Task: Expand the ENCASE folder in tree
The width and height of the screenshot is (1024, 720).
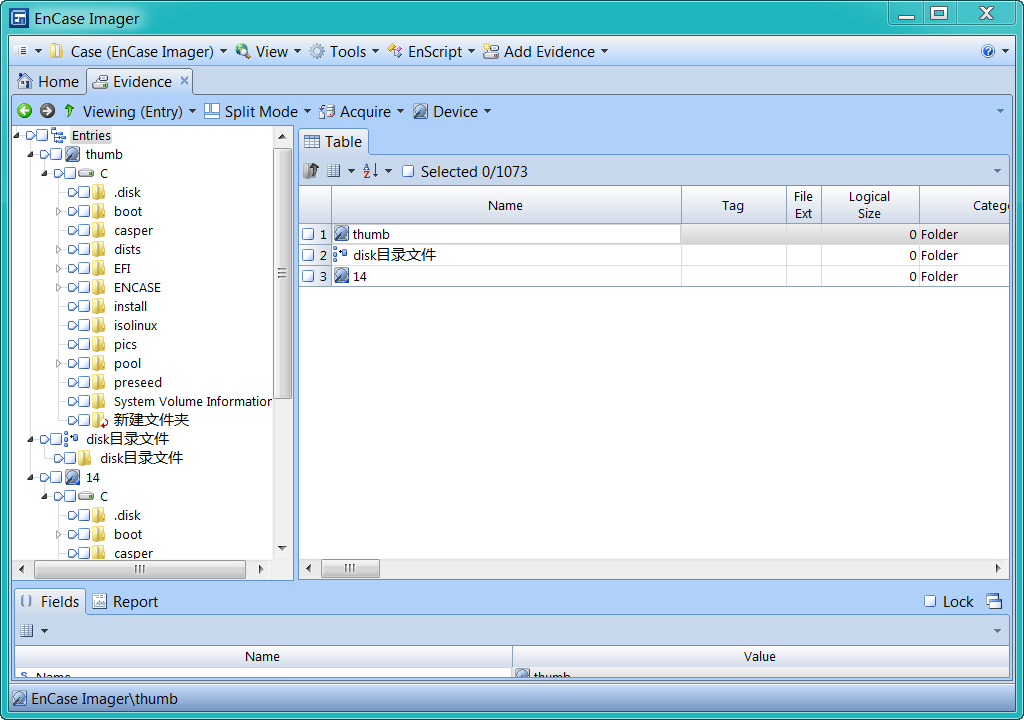Action: [x=58, y=287]
